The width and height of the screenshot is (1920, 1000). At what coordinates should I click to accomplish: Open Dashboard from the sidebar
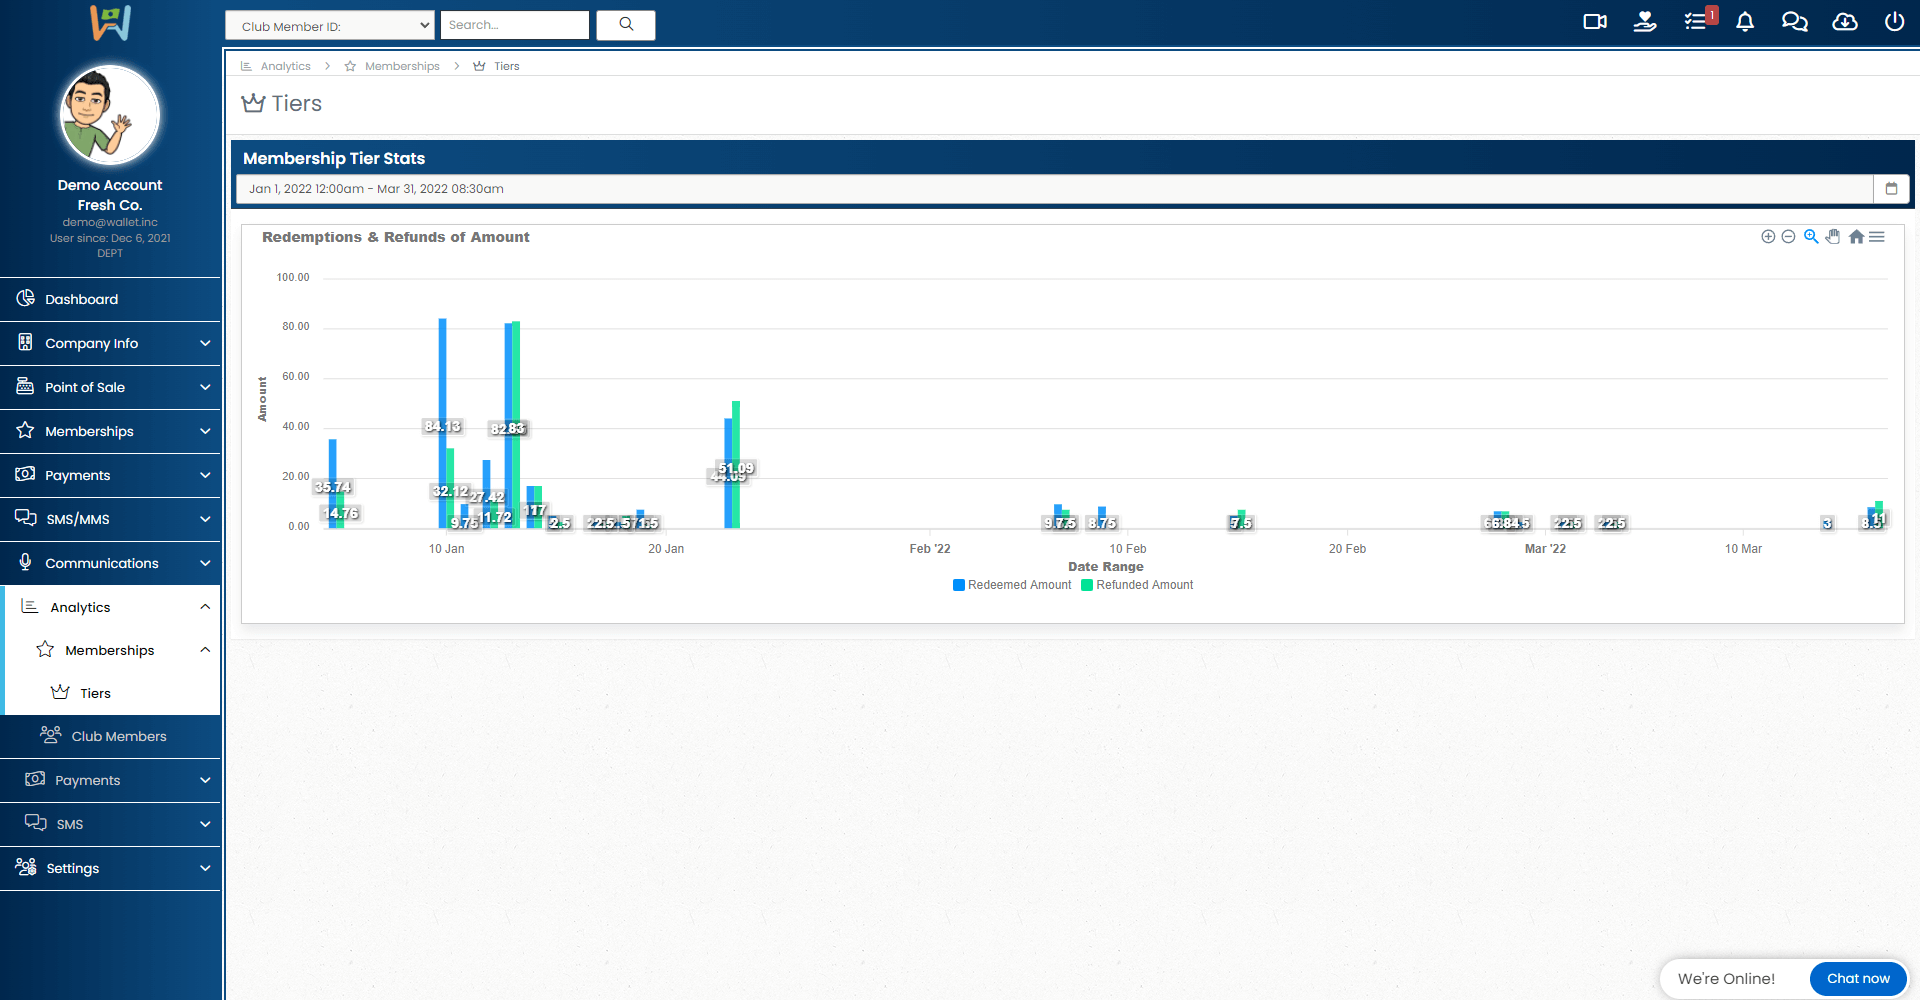(x=81, y=299)
